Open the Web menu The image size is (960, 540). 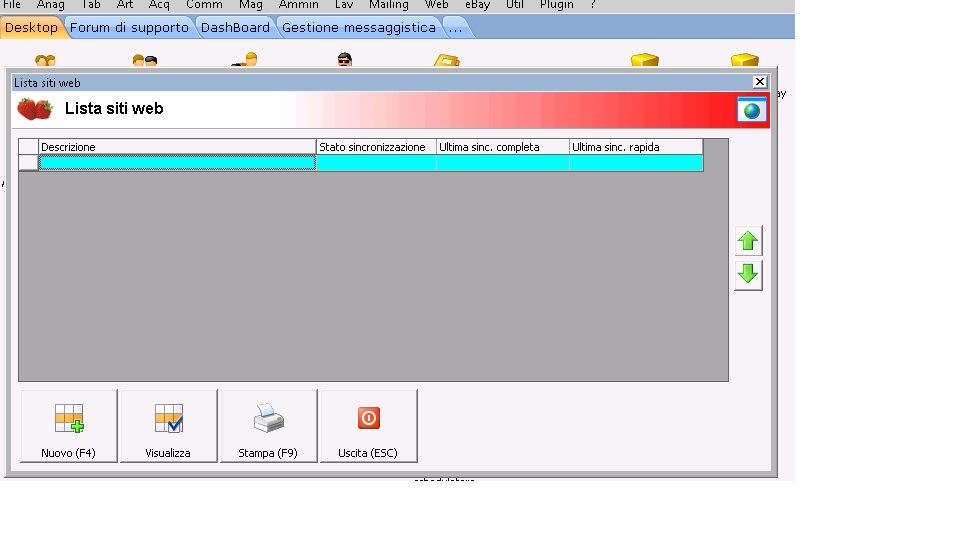coord(437,5)
